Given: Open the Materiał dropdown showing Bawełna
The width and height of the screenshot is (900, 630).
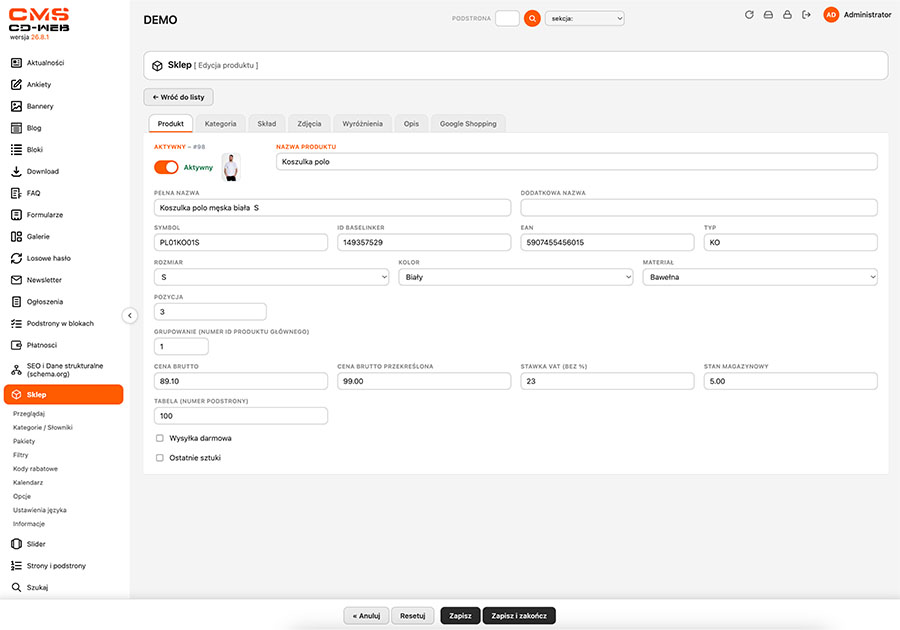Looking at the screenshot, I should (x=760, y=277).
